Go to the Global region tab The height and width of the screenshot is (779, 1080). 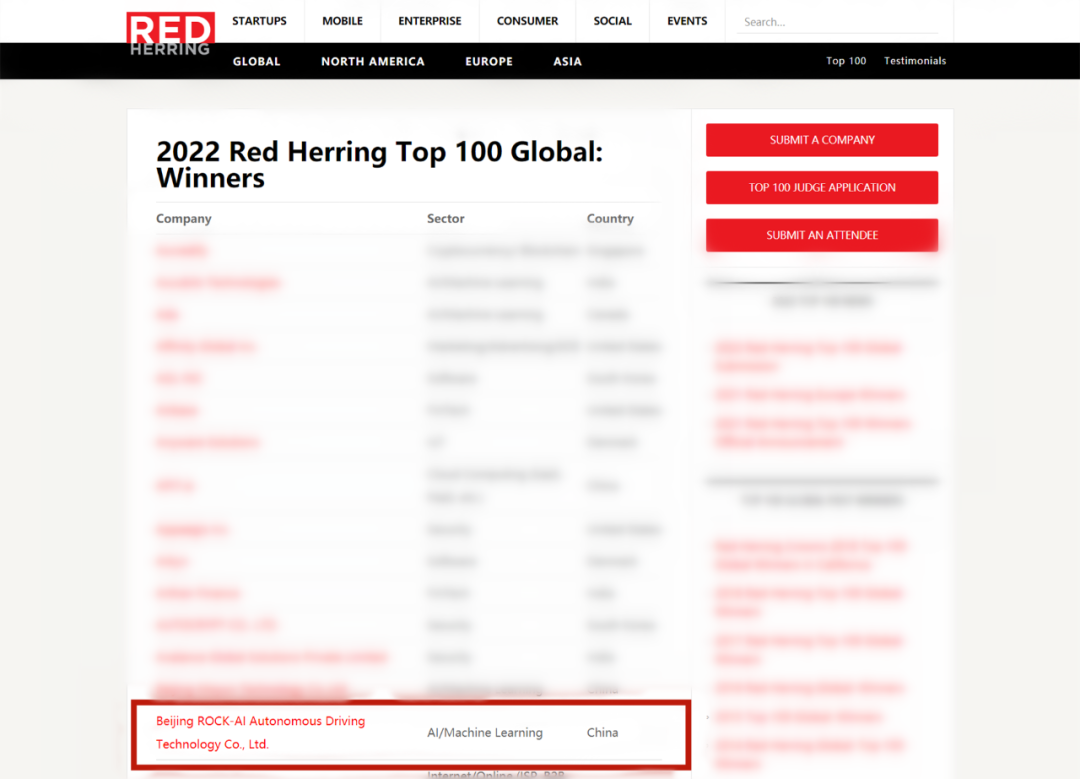256,61
